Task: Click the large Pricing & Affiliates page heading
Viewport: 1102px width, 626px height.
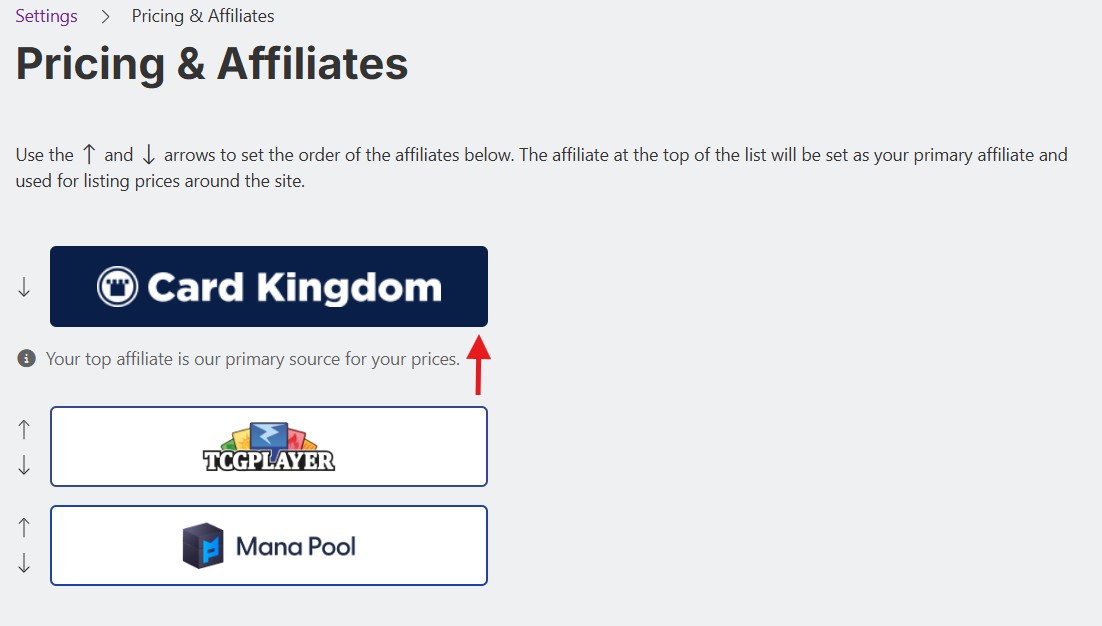Action: [x=212, y=64]
